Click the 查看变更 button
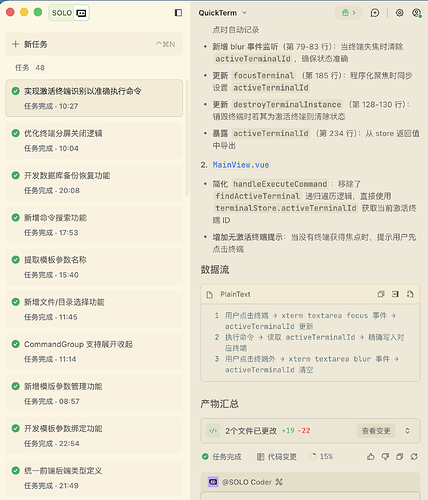This screenshot has width=428, height=500. [376, 431]
